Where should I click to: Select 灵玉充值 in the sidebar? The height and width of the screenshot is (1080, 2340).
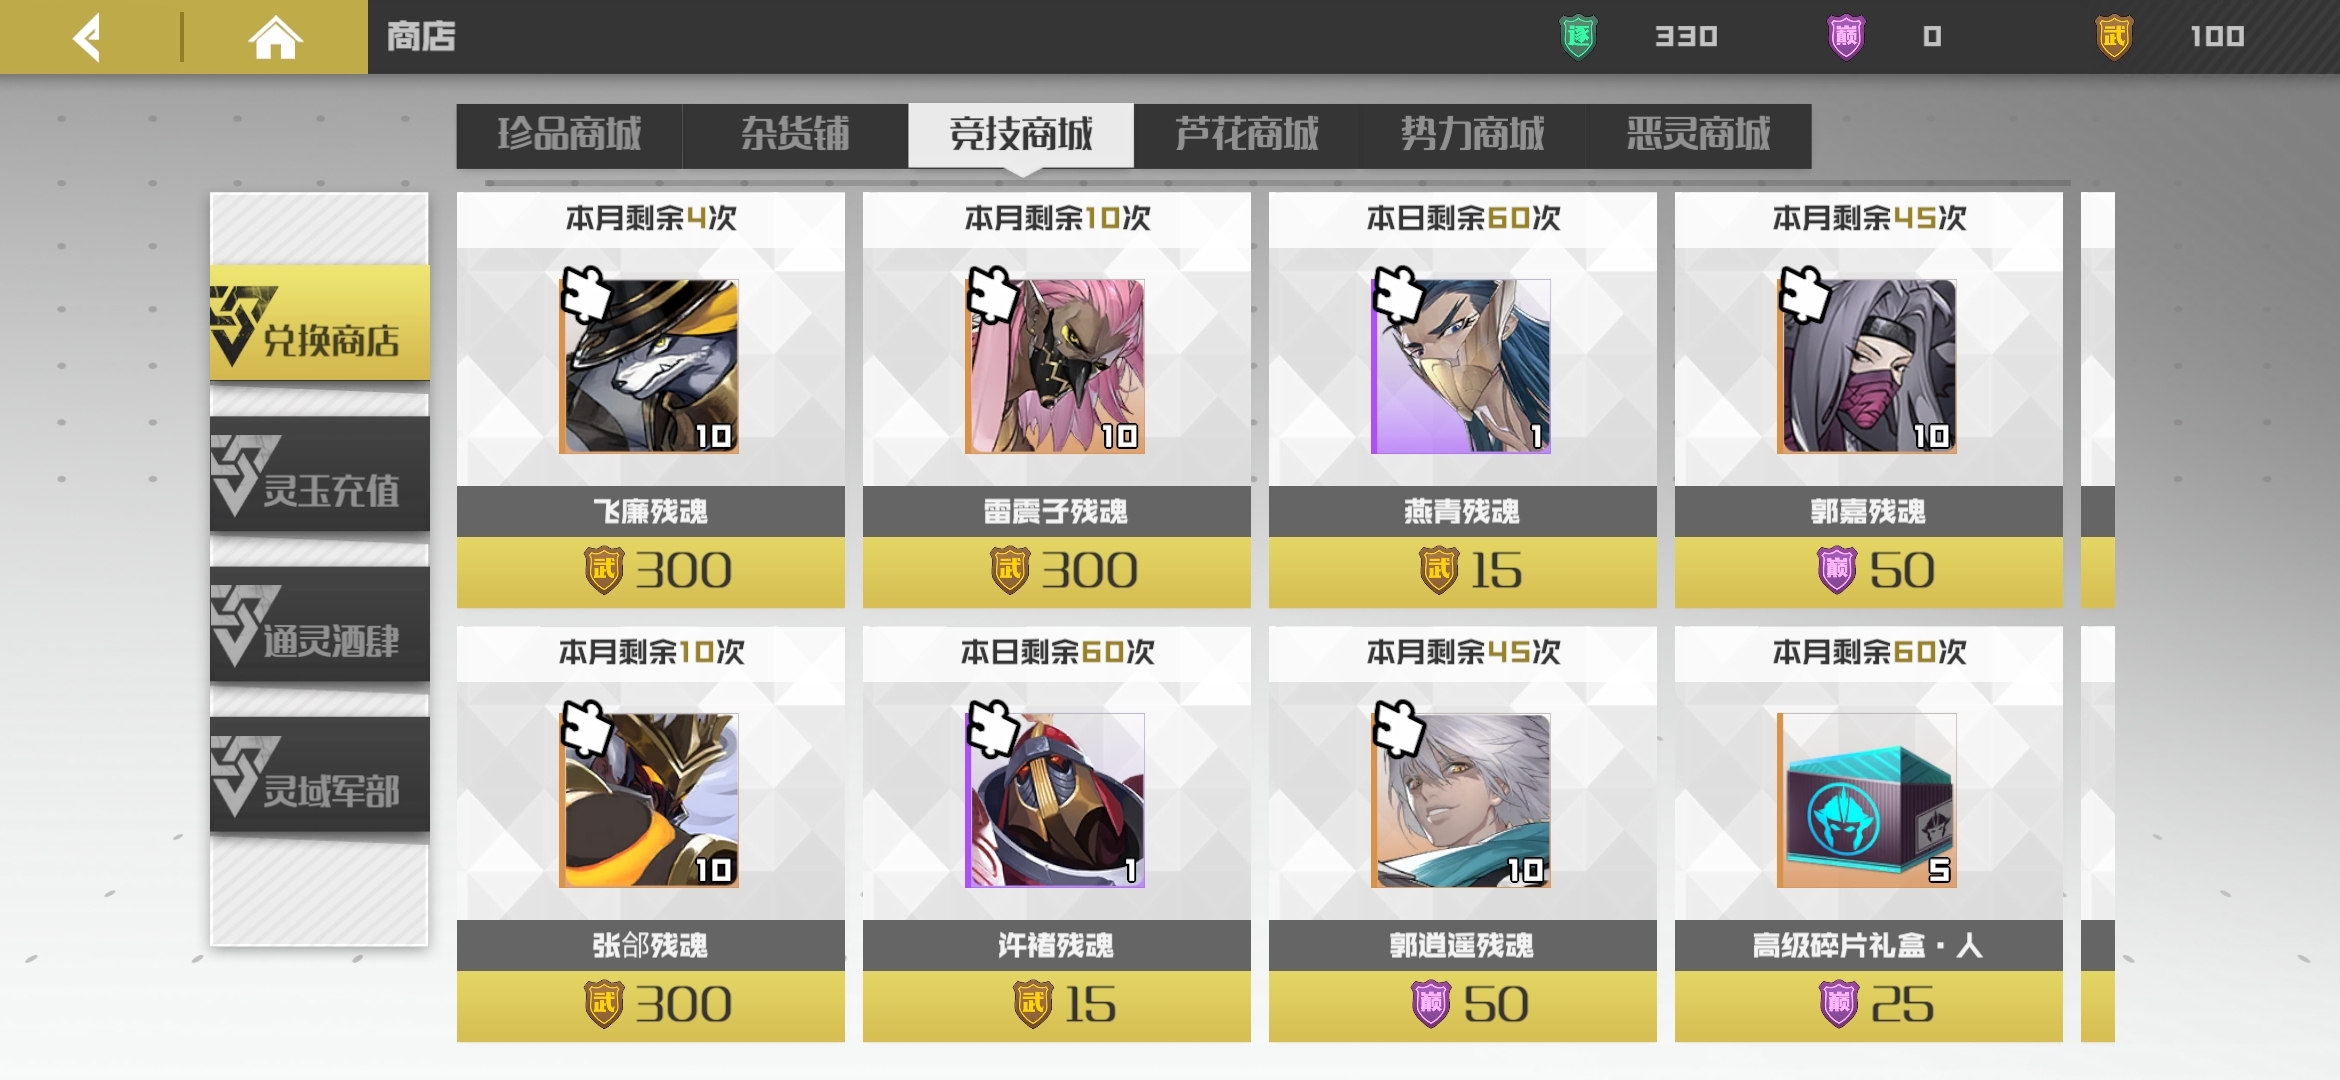[x=320, y=475]
